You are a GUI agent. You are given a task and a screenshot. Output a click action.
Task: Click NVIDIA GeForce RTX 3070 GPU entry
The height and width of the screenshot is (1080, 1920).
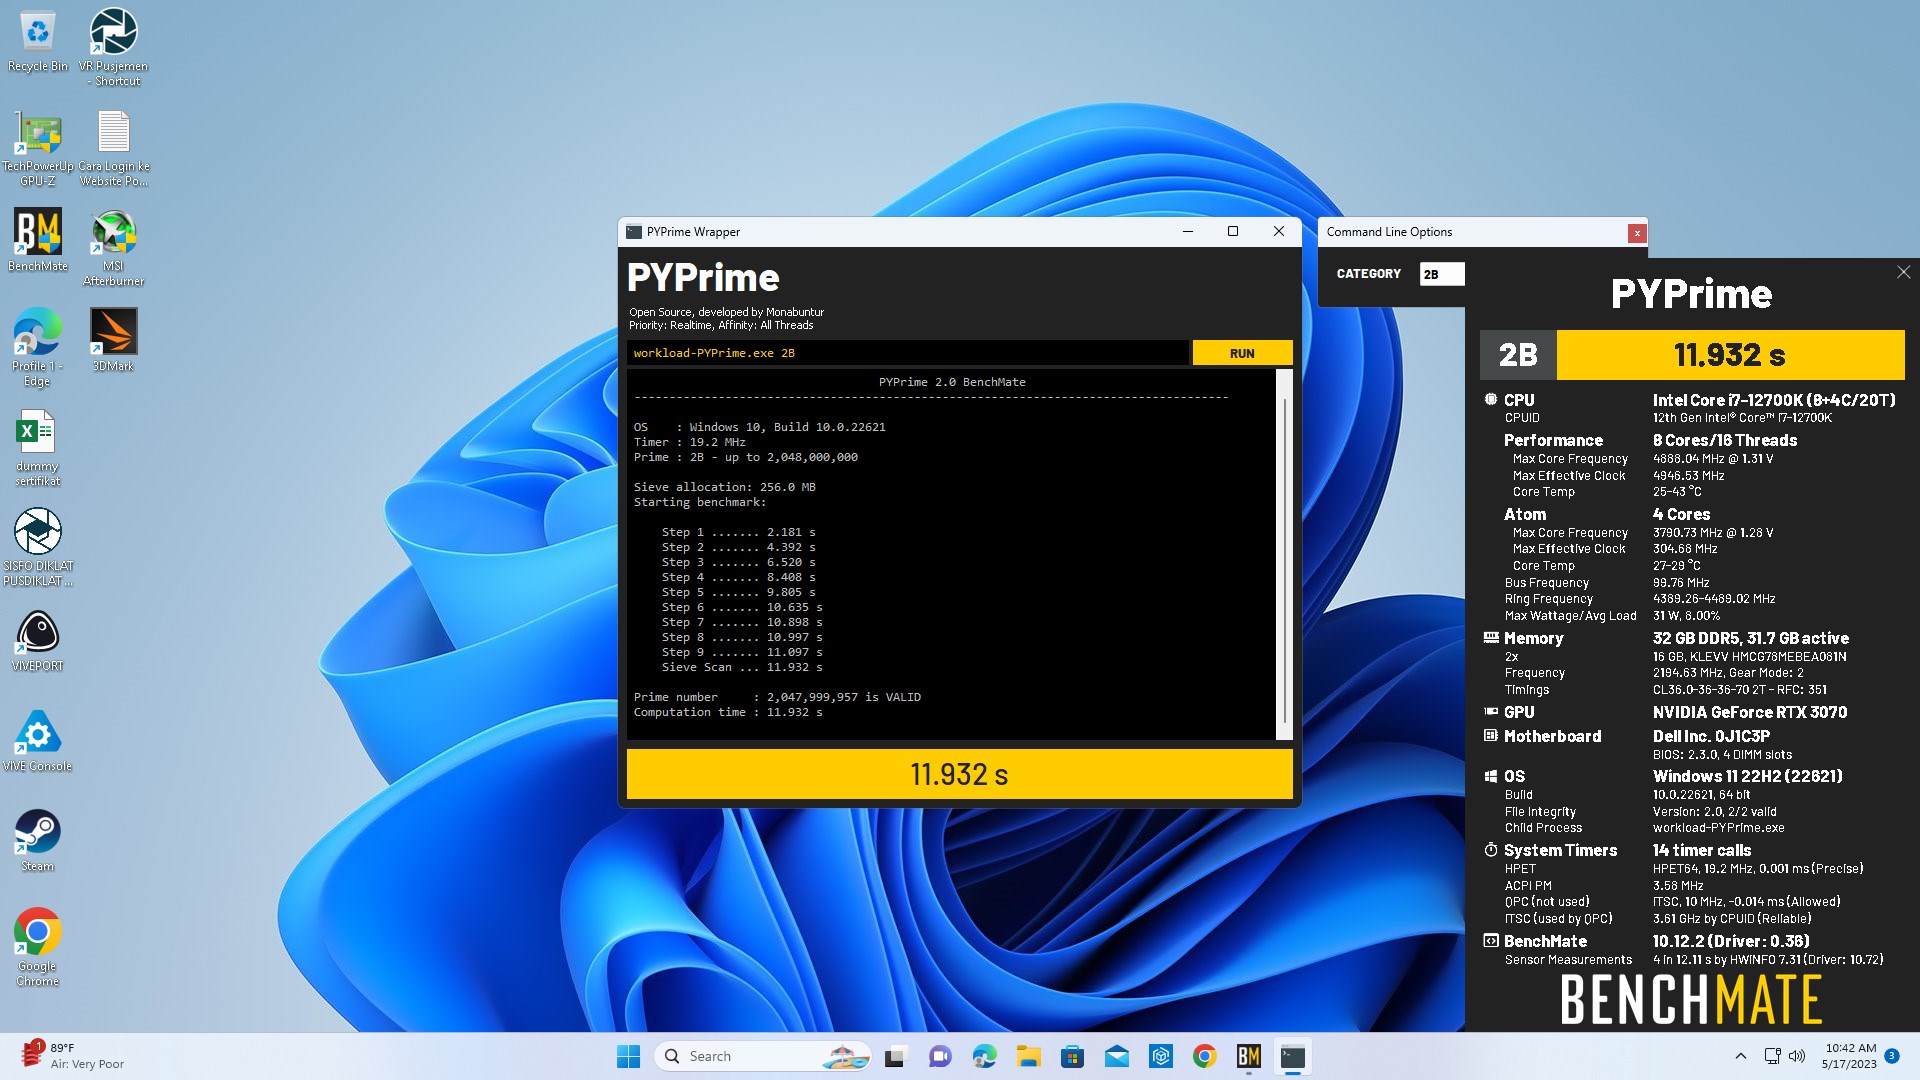click(x=1750, y=712)
